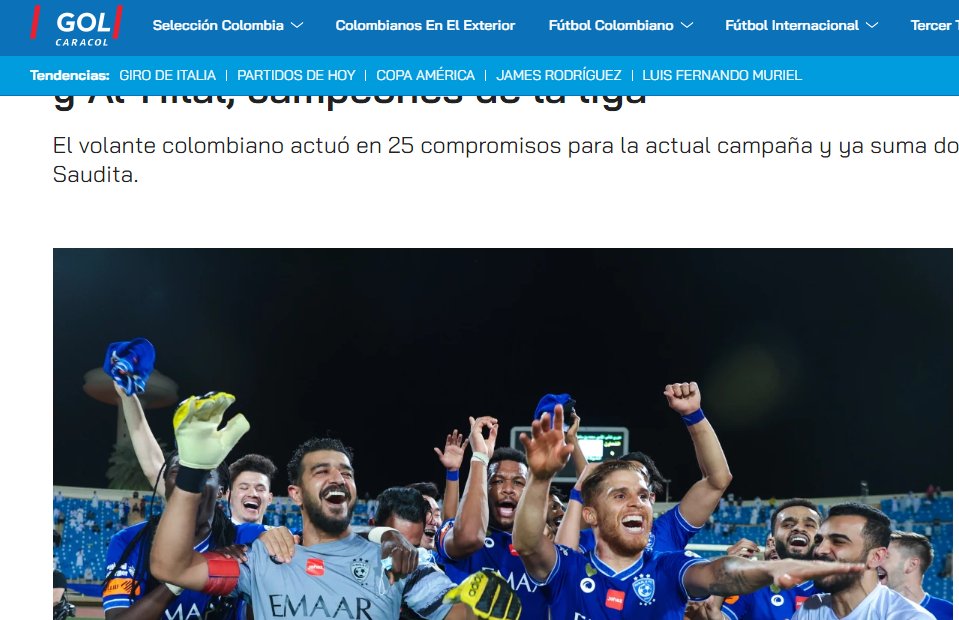Expand the Fútbol Internacional chevron arrow

[872, 26]
